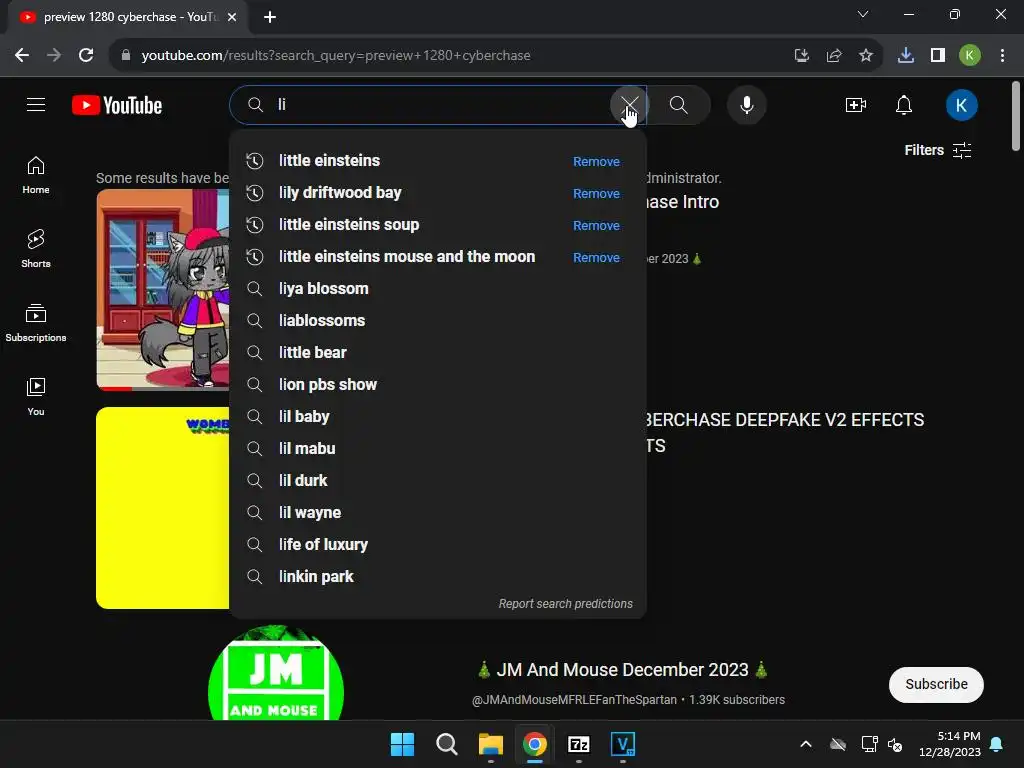1024x768 pixels.
Task: Select the 'little einsteins' history suggestion
Action: pyautogui.click(x=438, y=161)
